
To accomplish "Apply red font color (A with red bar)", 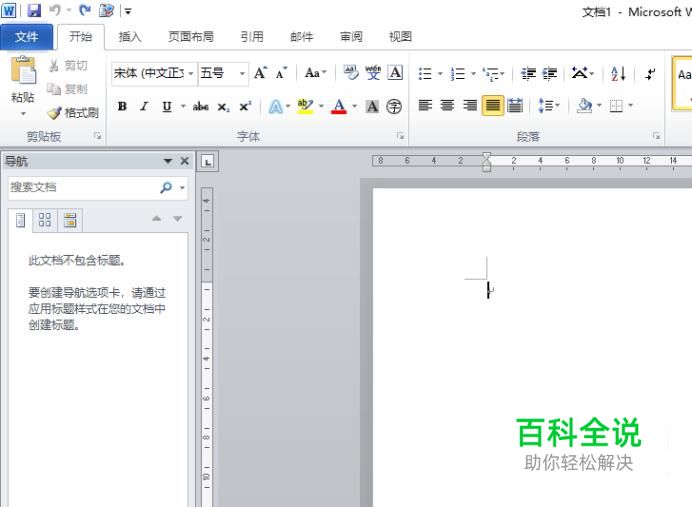I will pyautogui.click(x=338, y=106).
